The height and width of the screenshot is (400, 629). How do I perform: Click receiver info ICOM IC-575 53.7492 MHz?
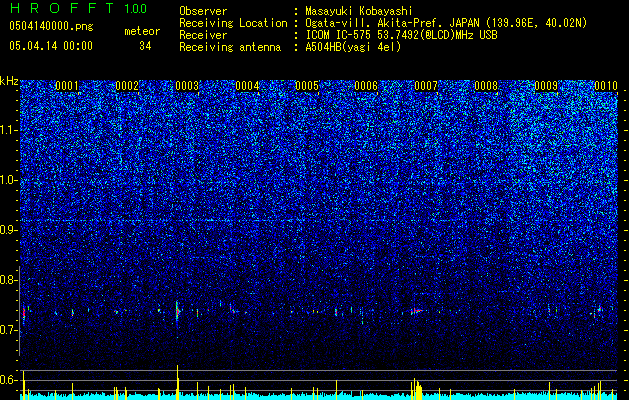(401, 35)
